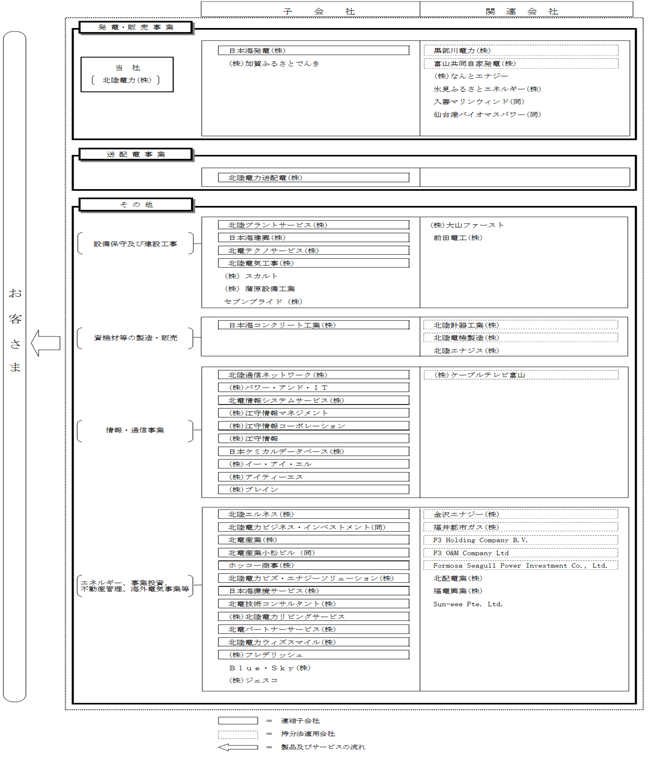
Task: Click 関連会社 column header
Action: pyautogui.click(x=526, y=10)
